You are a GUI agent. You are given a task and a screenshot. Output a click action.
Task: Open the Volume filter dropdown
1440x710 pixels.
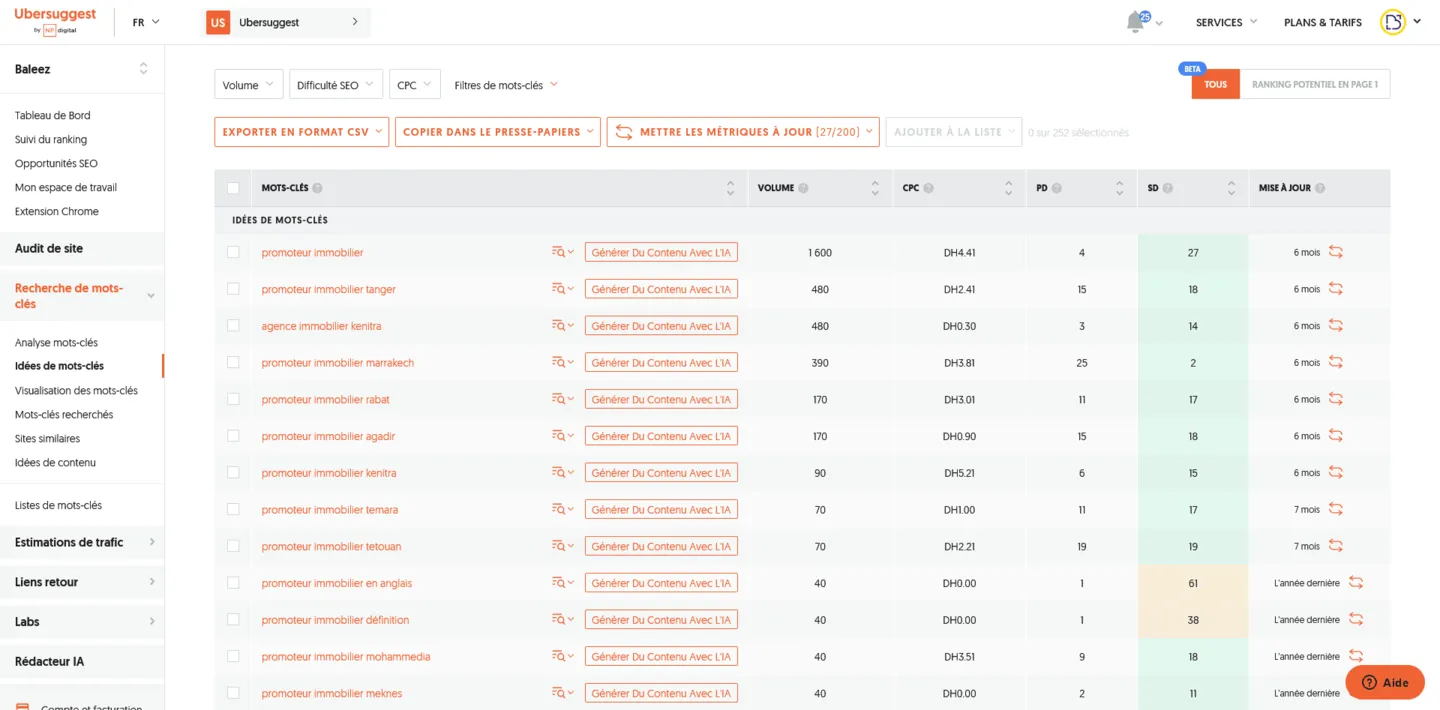click(249, 85)
